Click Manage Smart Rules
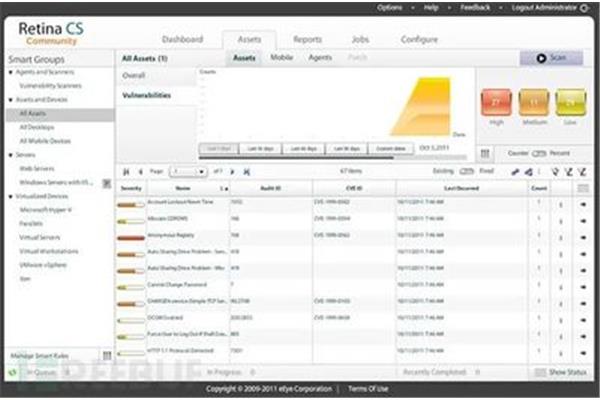Viewport: 600px width, 400px height. (x=40, y=356)
